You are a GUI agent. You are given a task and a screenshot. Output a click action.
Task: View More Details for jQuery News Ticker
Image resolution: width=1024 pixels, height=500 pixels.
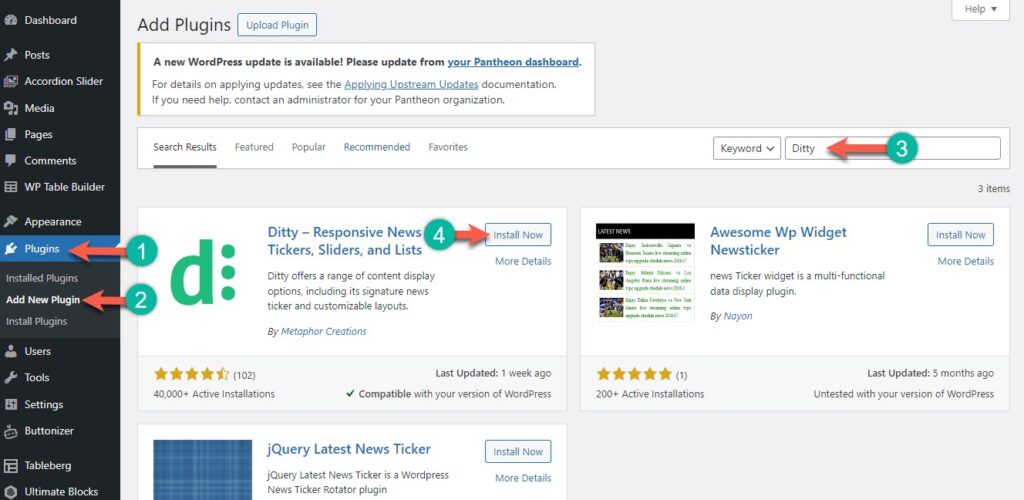pos(523,478)
